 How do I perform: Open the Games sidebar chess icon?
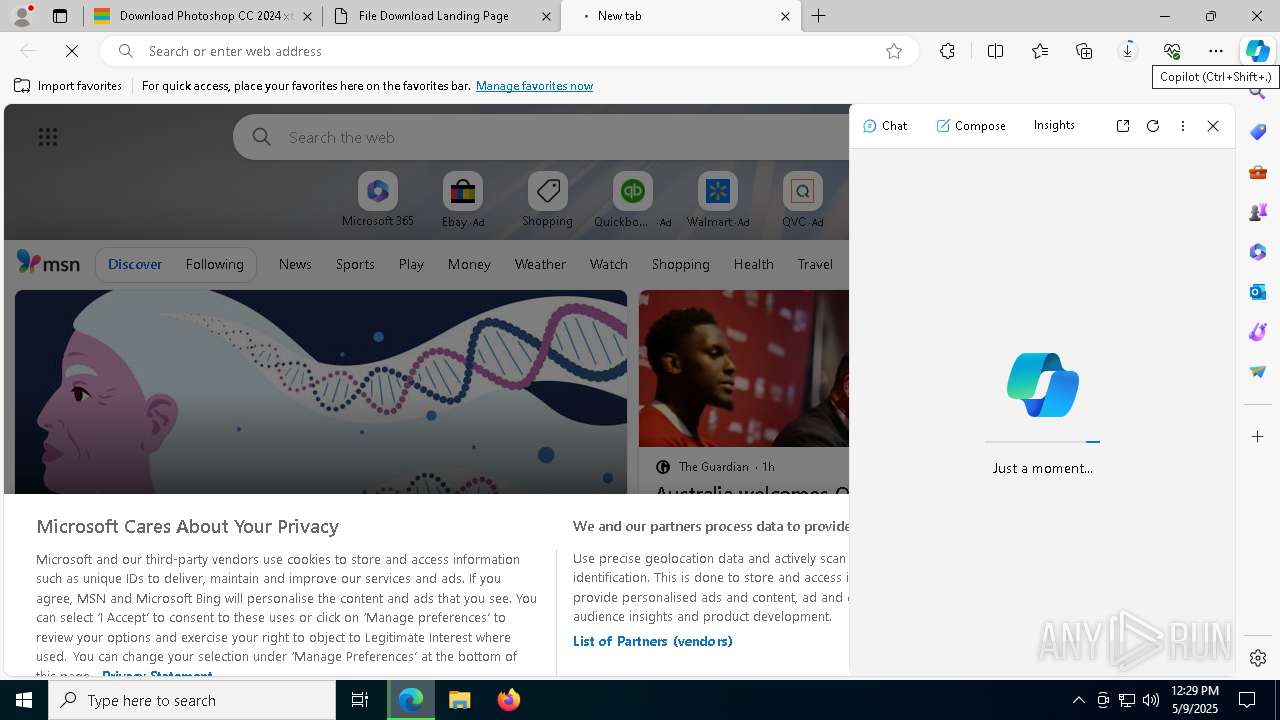(1258, 212)
